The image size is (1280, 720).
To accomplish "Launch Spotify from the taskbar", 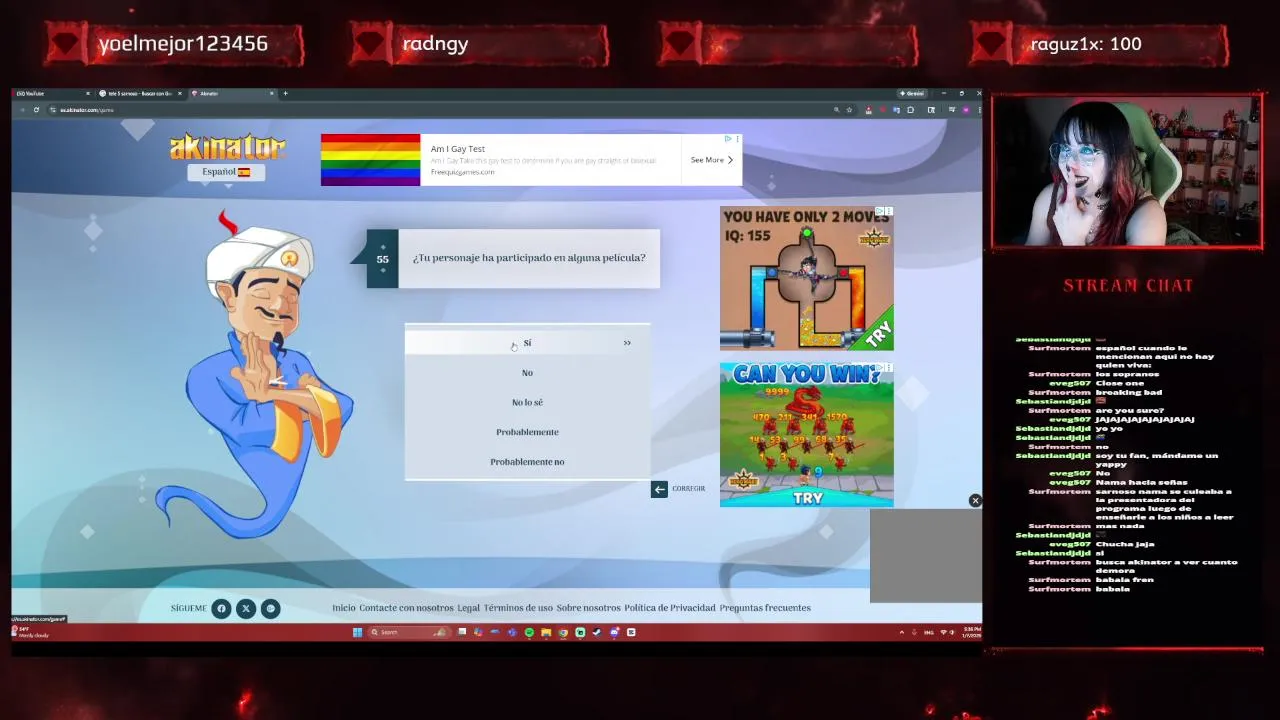I will pos(529,632).
